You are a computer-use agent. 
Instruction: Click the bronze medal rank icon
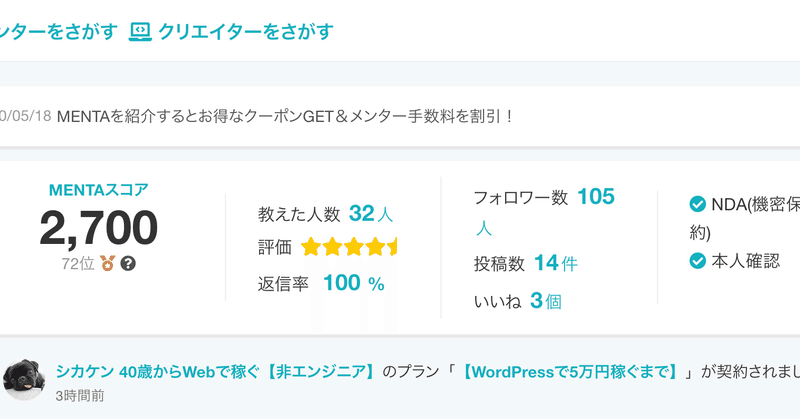107,263
